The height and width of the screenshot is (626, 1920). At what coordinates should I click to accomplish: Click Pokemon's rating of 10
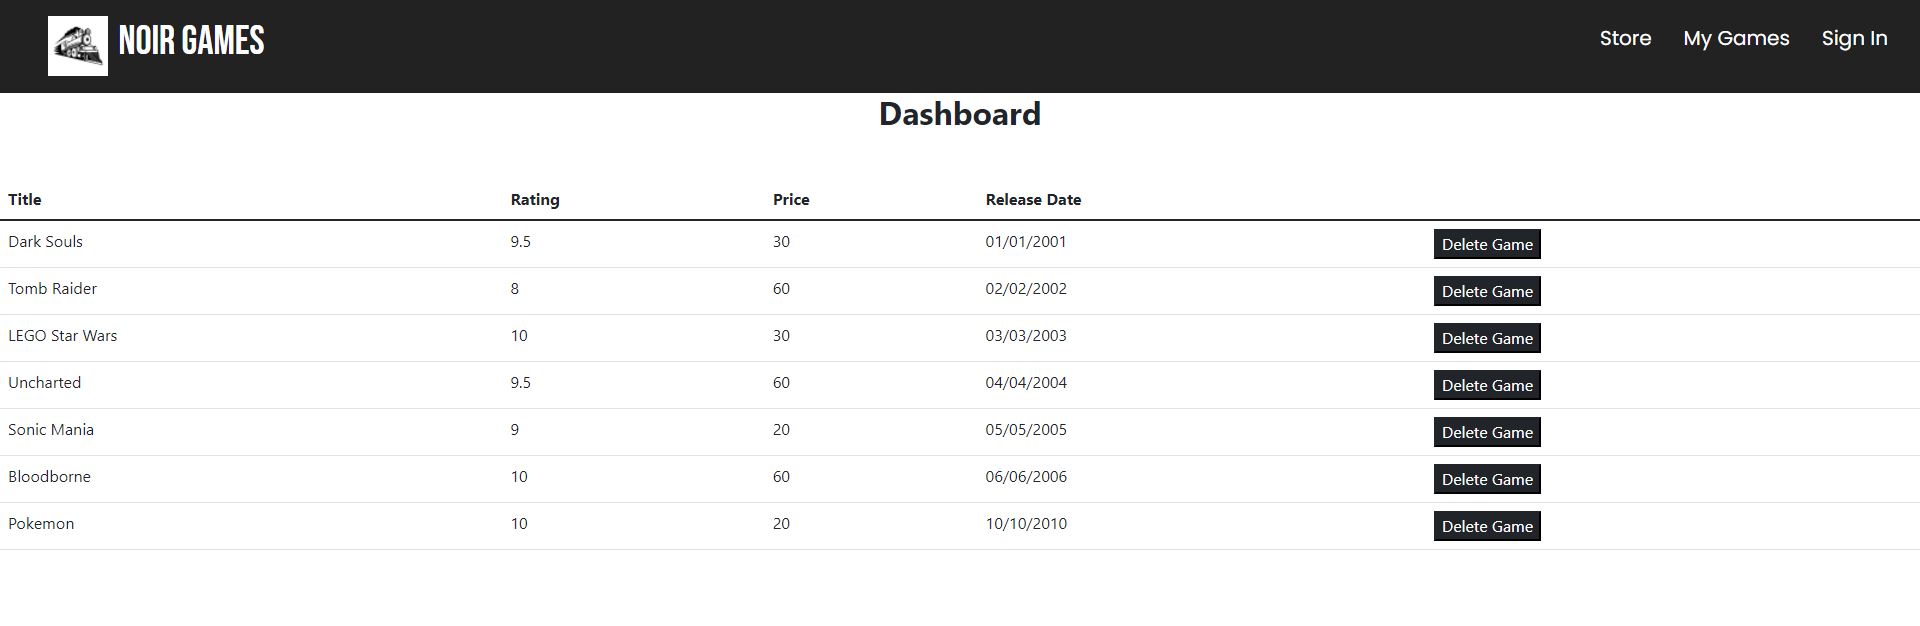tap(519, 523)
